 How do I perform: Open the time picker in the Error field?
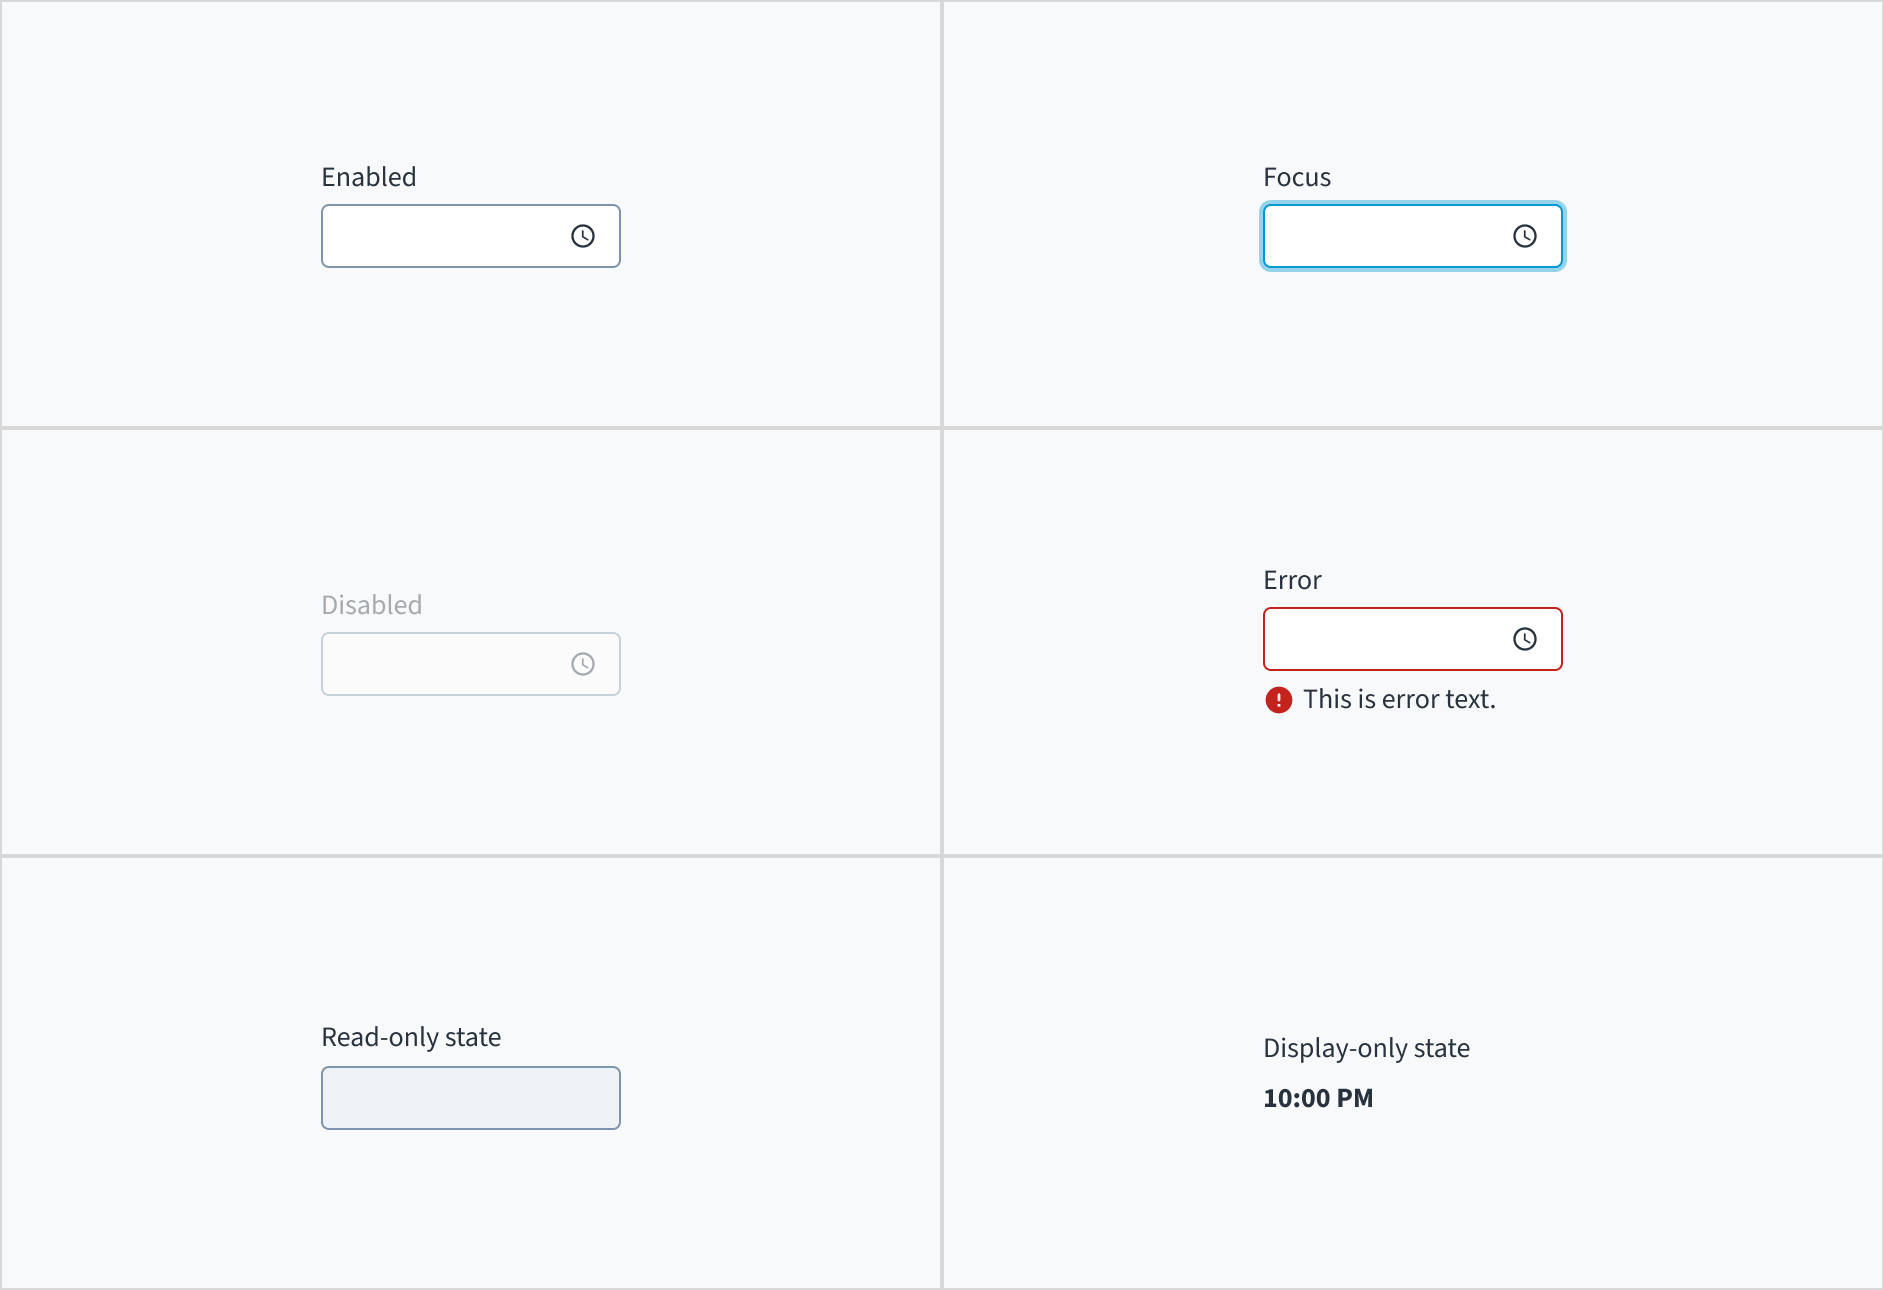pos(1525,639)
